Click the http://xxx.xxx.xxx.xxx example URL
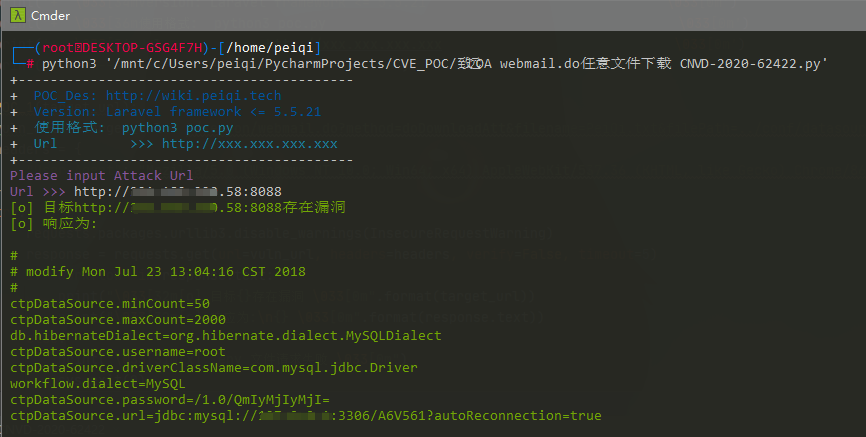The image size is (866, 437). pyautogui.click(x=249, y=144)
